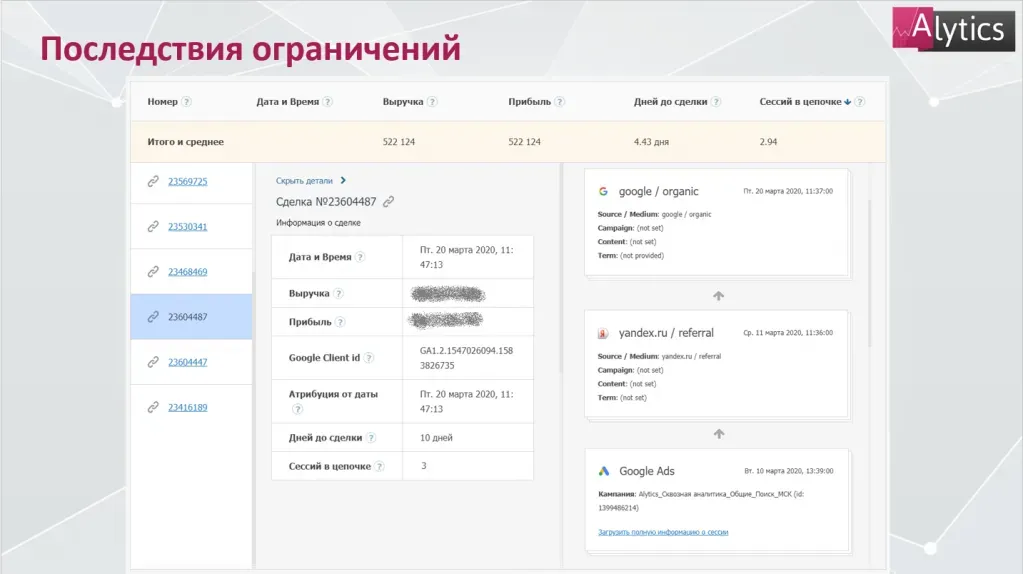Click help icon in Выручка detail row

tap(338, 294)
